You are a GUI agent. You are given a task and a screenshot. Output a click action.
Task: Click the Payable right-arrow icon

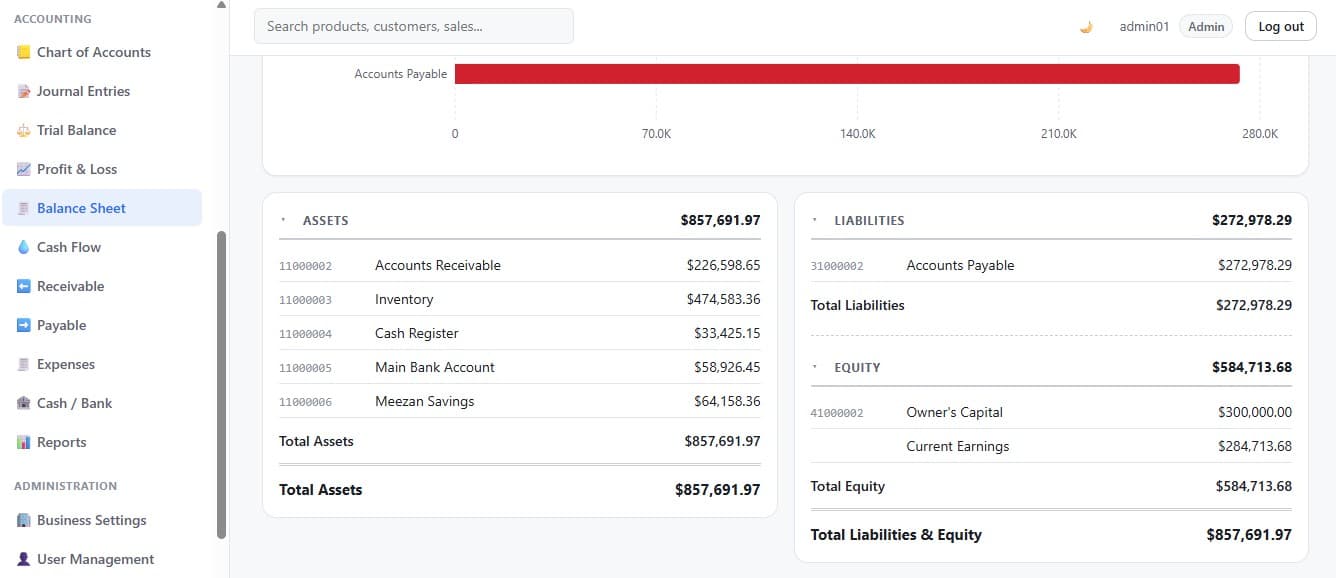pos(24,325)
